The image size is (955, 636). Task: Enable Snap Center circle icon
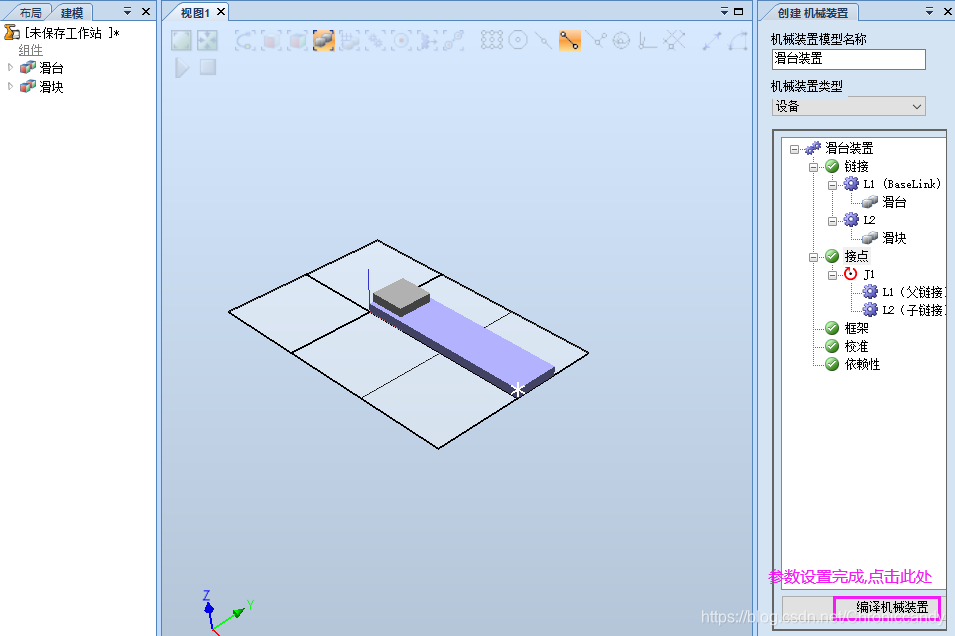(x=518, y=41)
